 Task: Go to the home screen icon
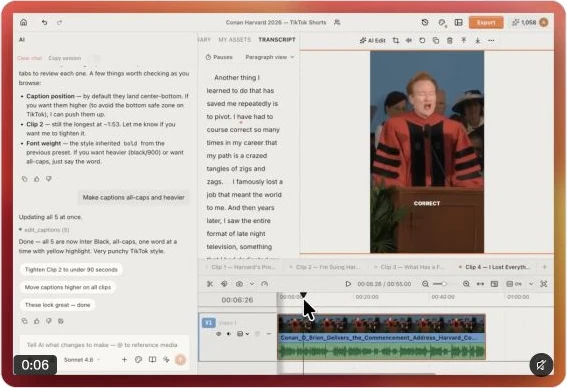(24, 22)
